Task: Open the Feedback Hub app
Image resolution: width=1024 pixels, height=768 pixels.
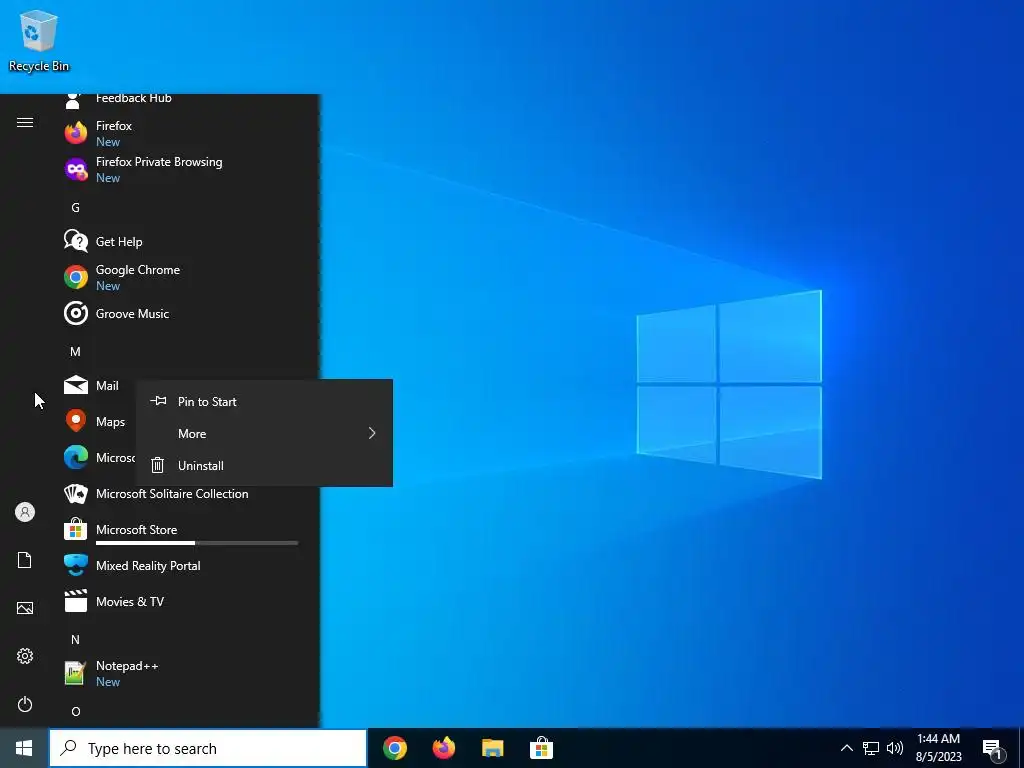Action: [182, 99]
